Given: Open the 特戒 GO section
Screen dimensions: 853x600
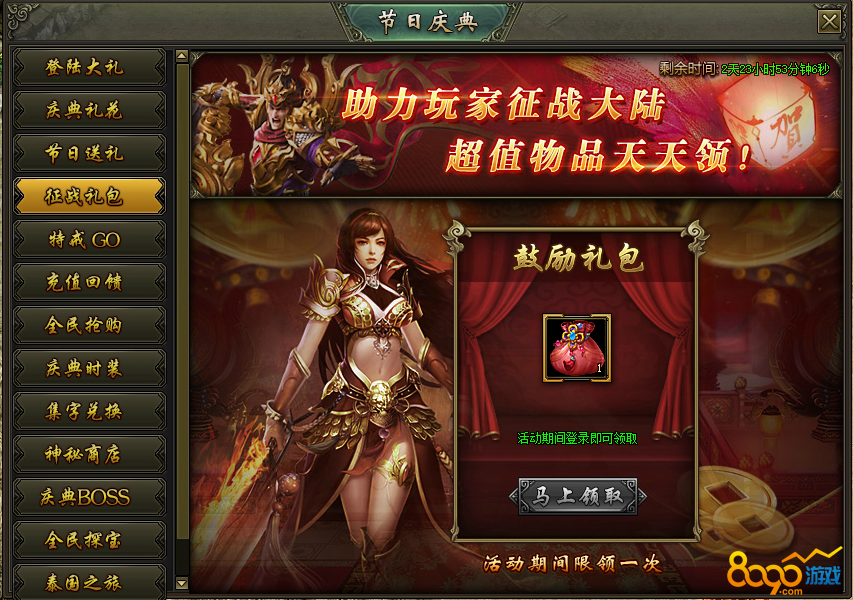Looking at the screenshot, I should 89,239.
